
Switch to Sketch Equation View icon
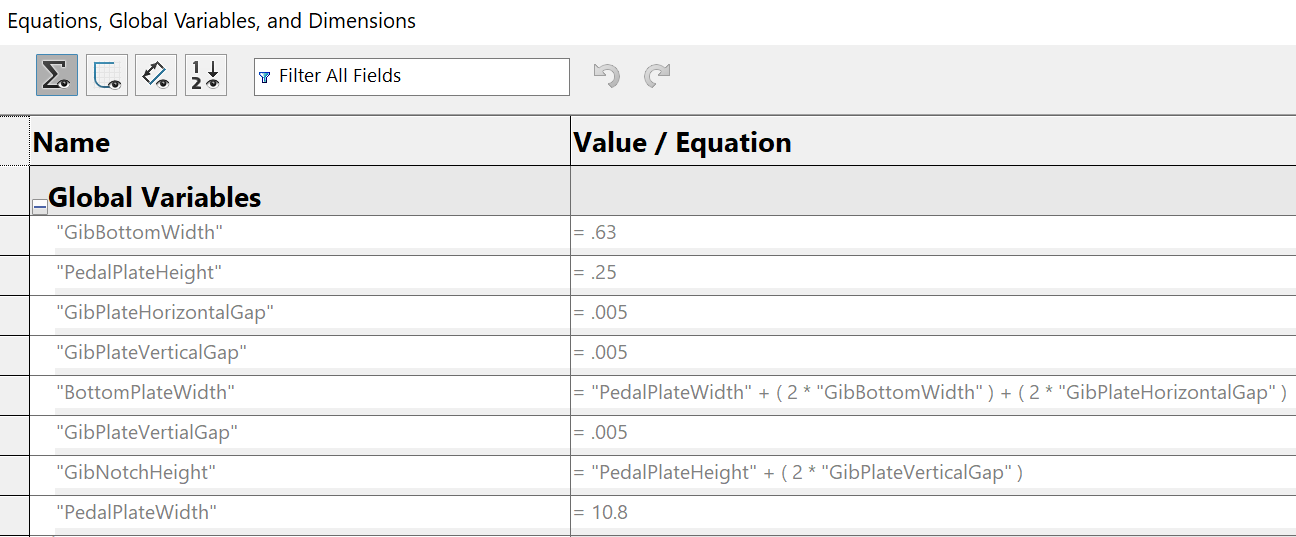coord(106,75)
